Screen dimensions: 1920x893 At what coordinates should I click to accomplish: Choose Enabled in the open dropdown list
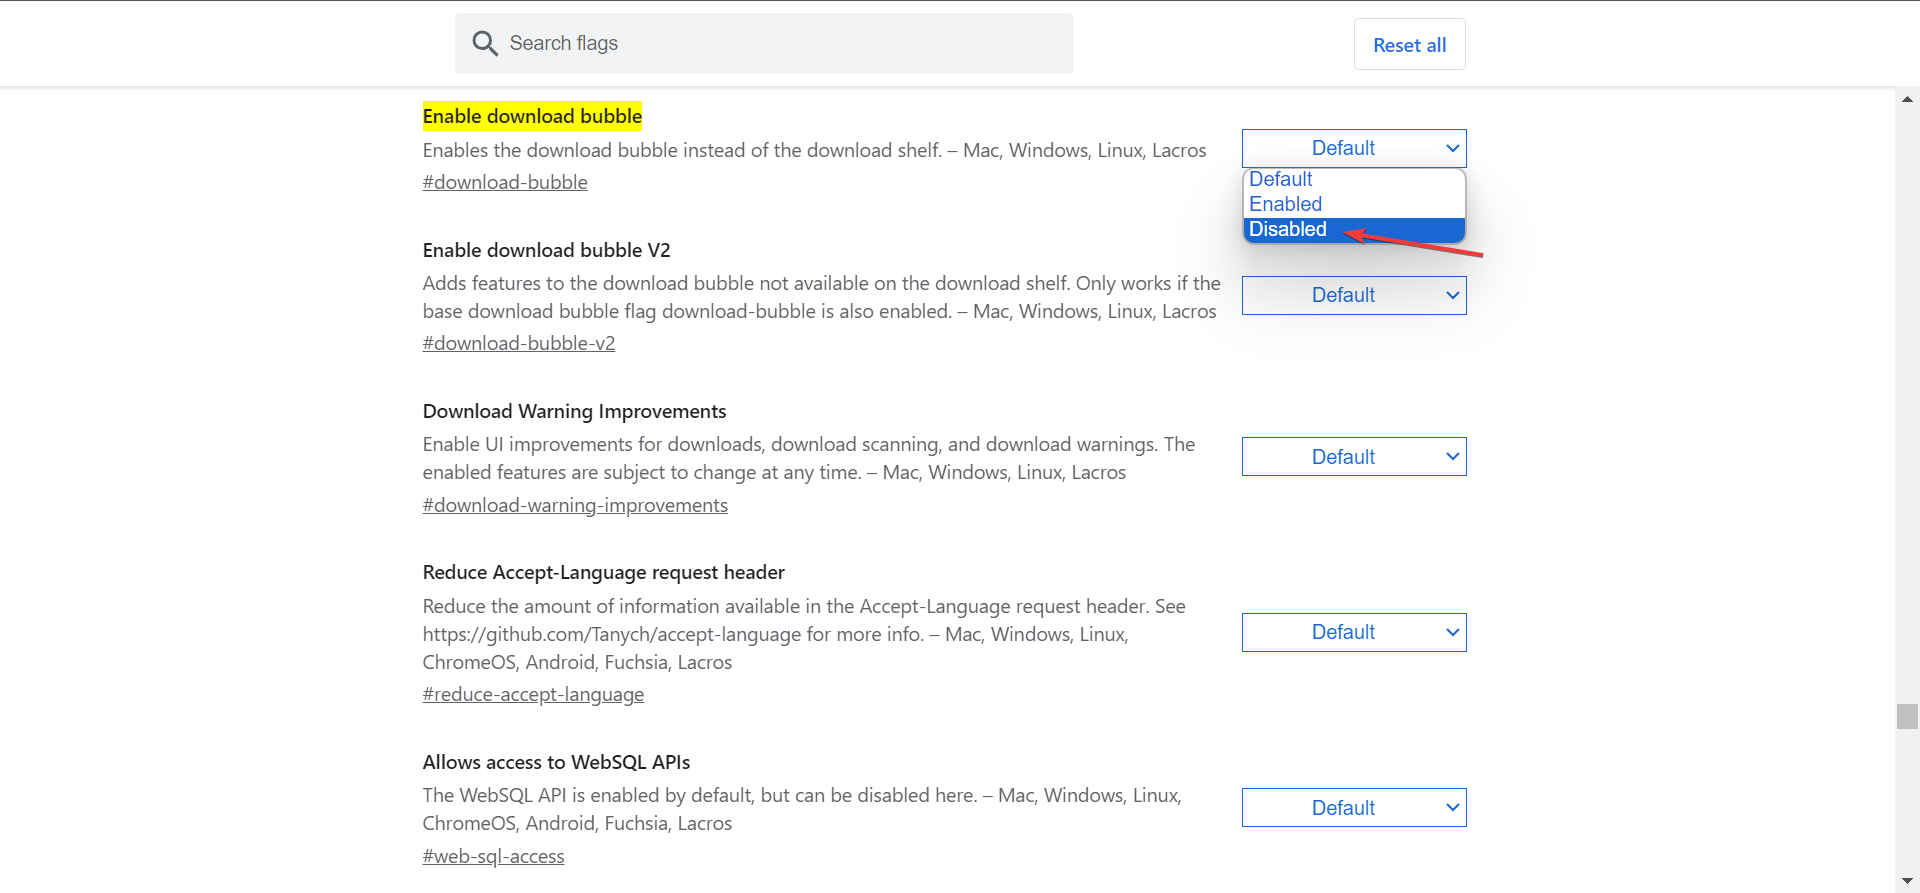[x=1286, y=204]
